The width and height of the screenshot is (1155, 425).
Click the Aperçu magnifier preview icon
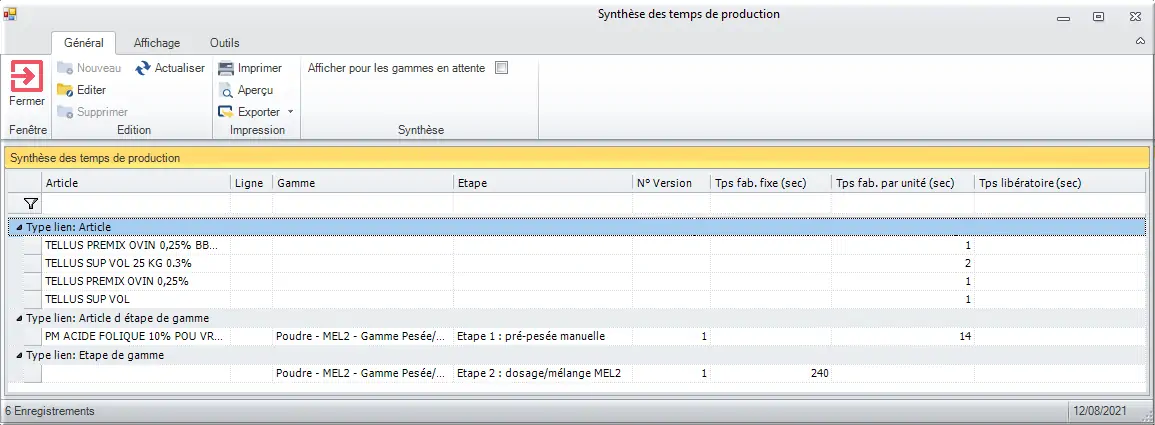227,90
